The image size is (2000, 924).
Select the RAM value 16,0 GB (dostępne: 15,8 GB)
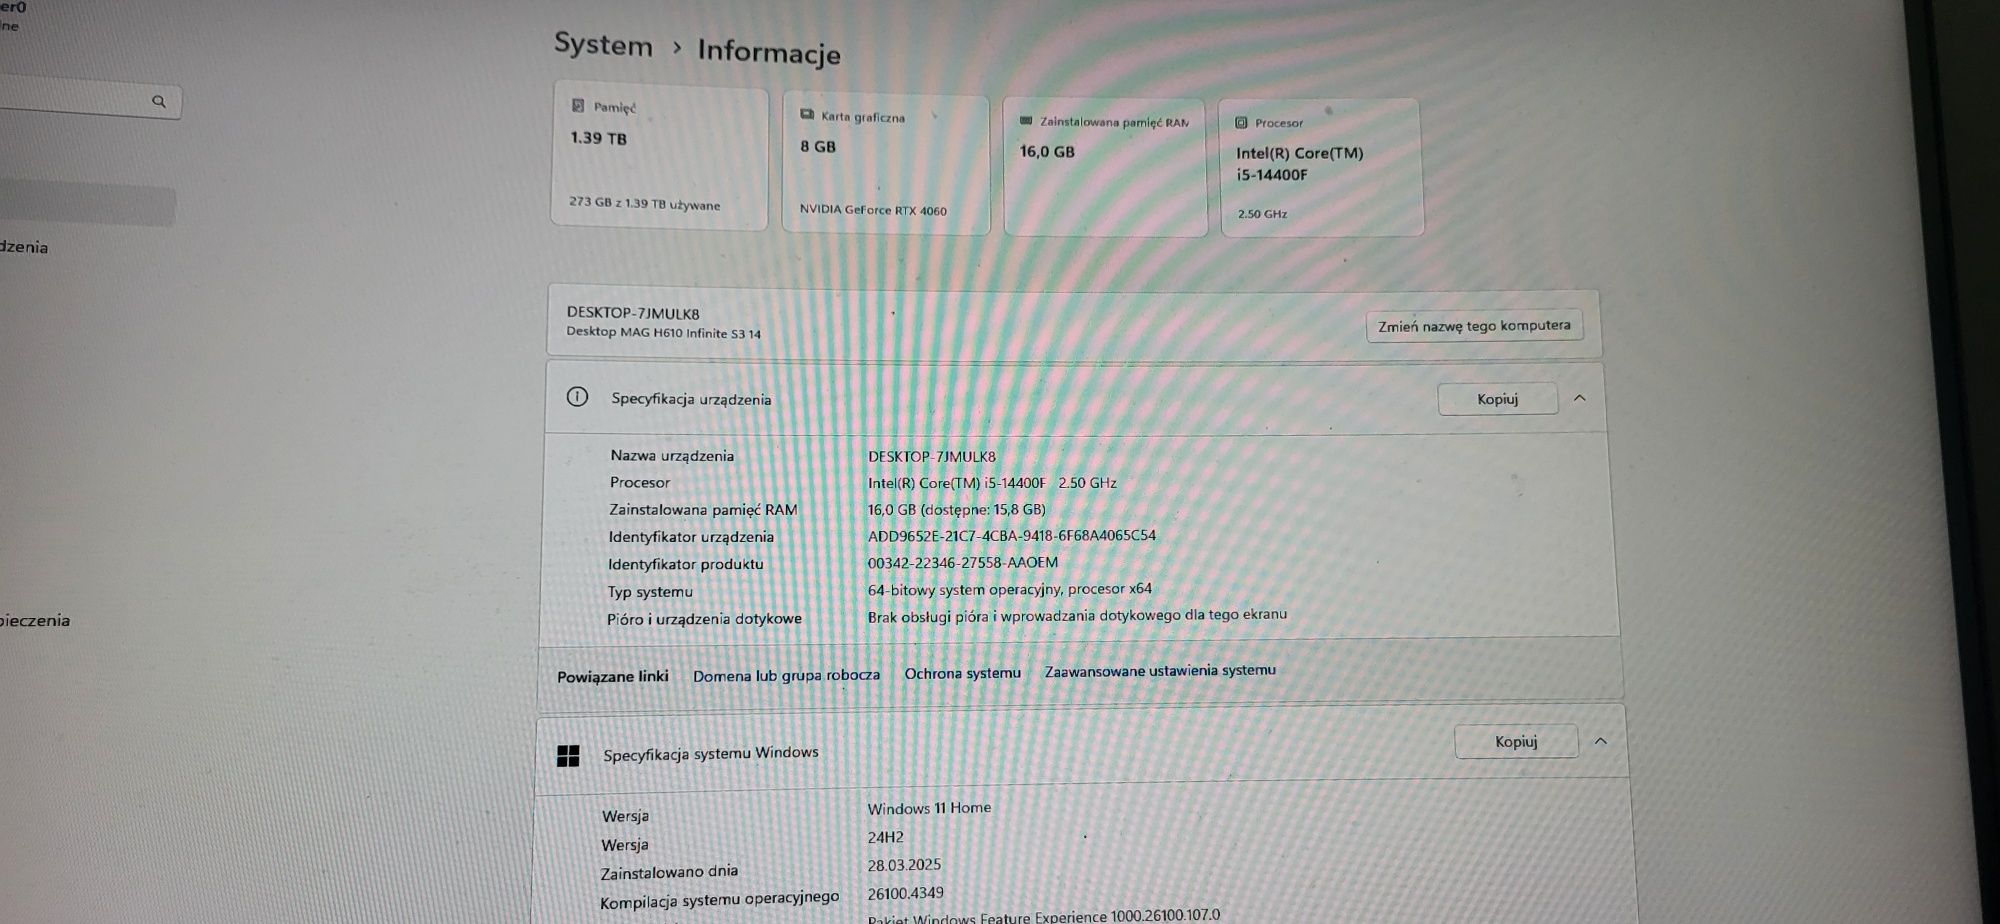[x=956, y=510]
